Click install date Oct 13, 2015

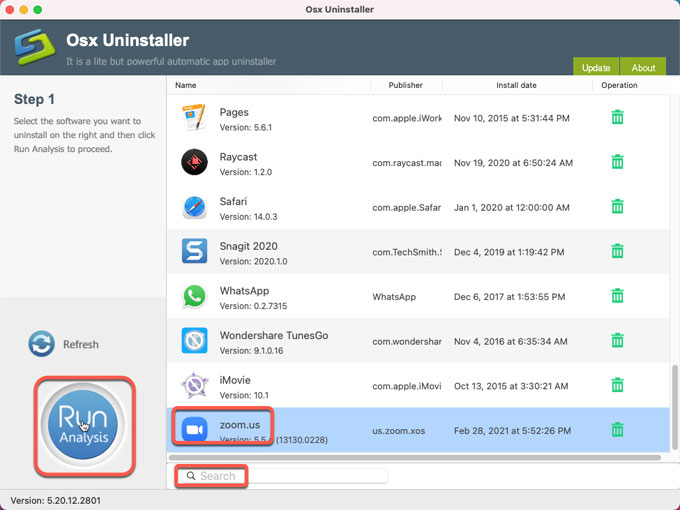pyautogui.click(x=511, y=386)
